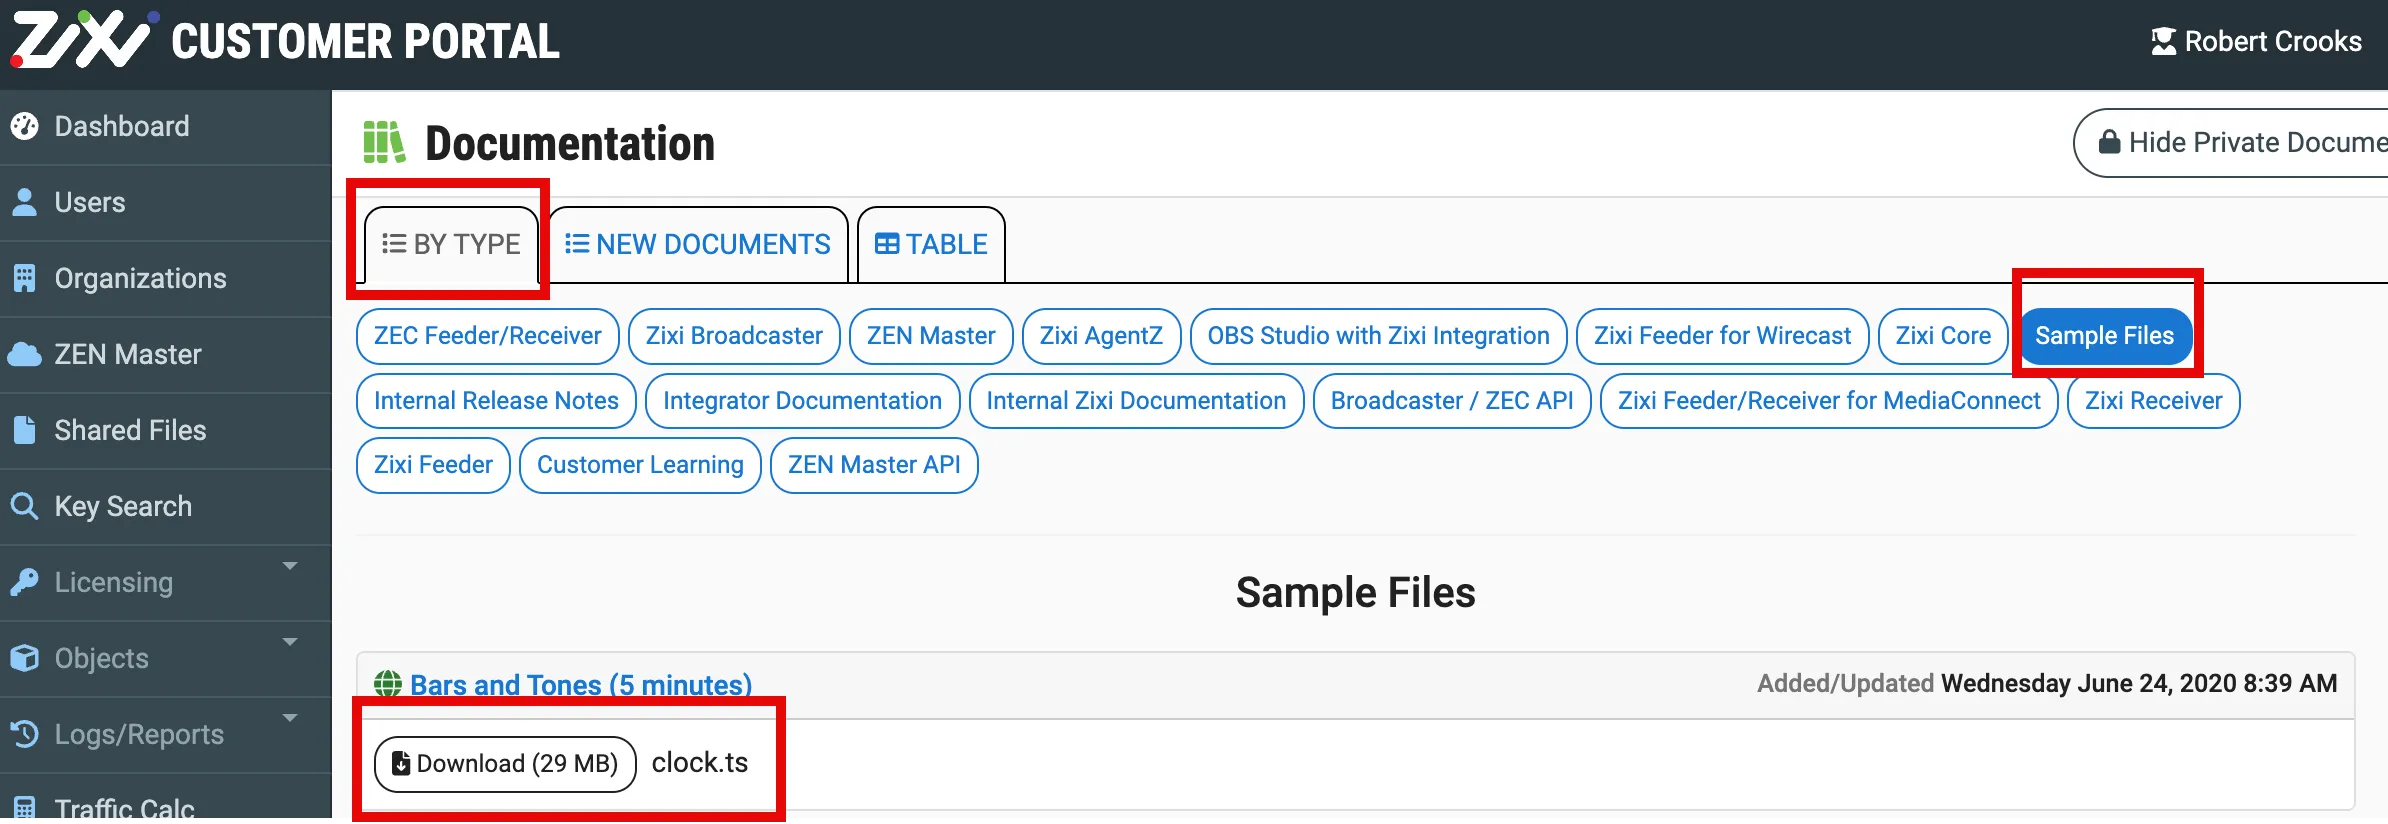The image size is (2388, 824).
Task: Open Integrator Documentation category
Action: click(x=802, y=401)
